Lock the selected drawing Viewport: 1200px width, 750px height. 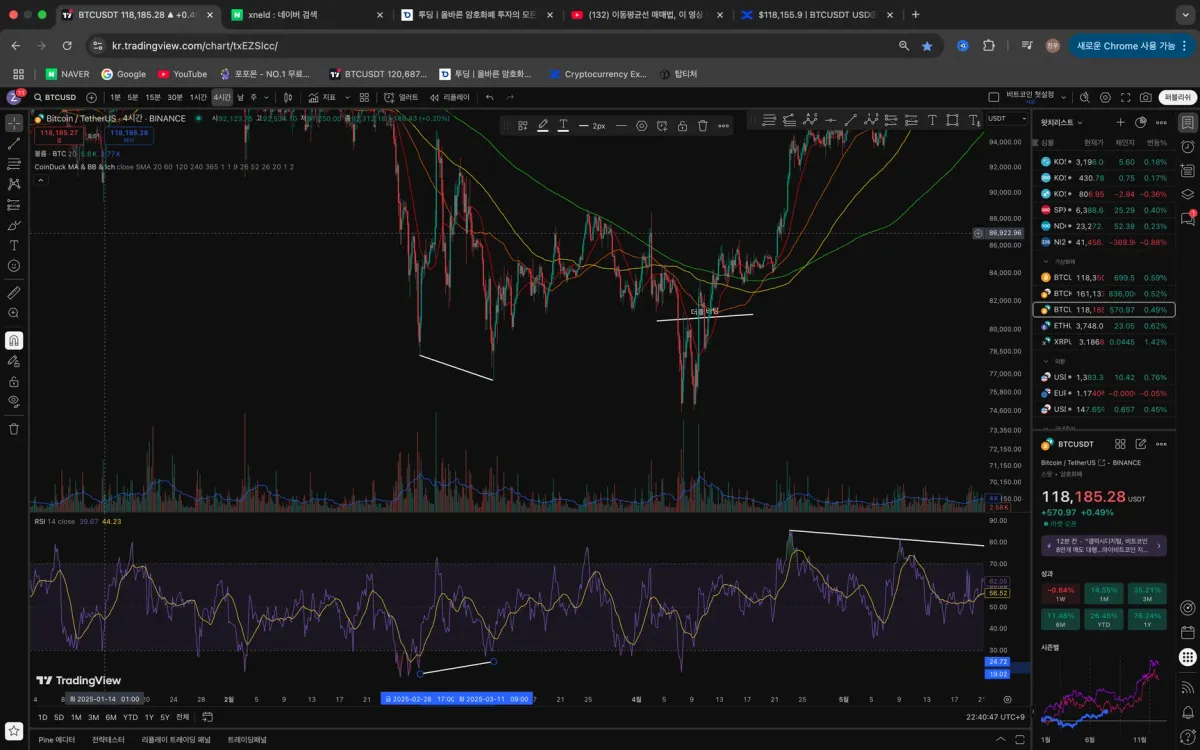[682, 125]
